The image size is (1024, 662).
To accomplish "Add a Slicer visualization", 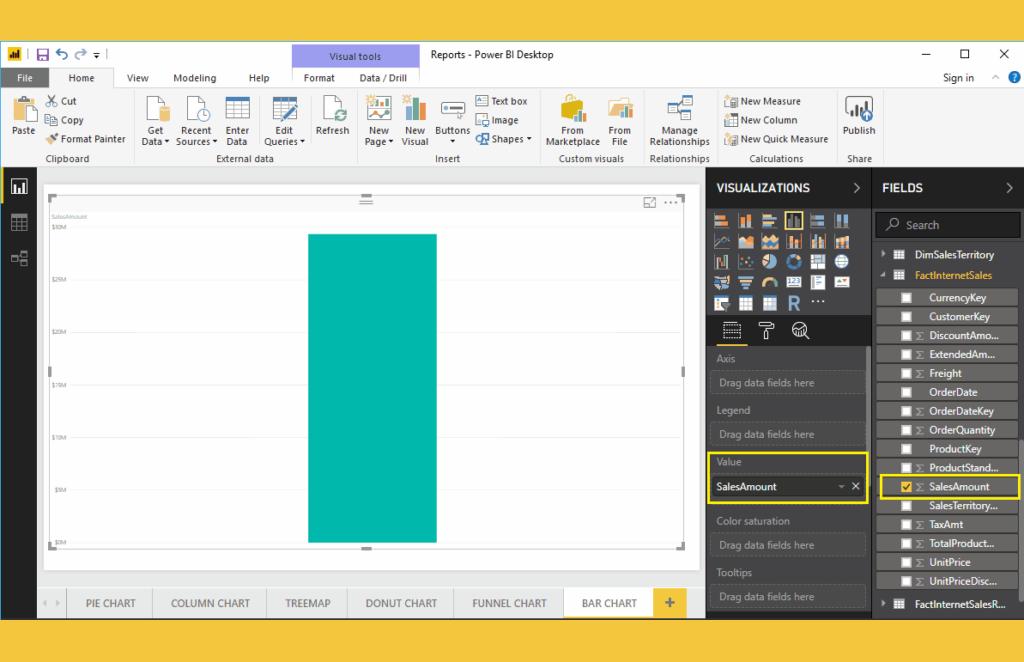I will [x=721, y=303].
